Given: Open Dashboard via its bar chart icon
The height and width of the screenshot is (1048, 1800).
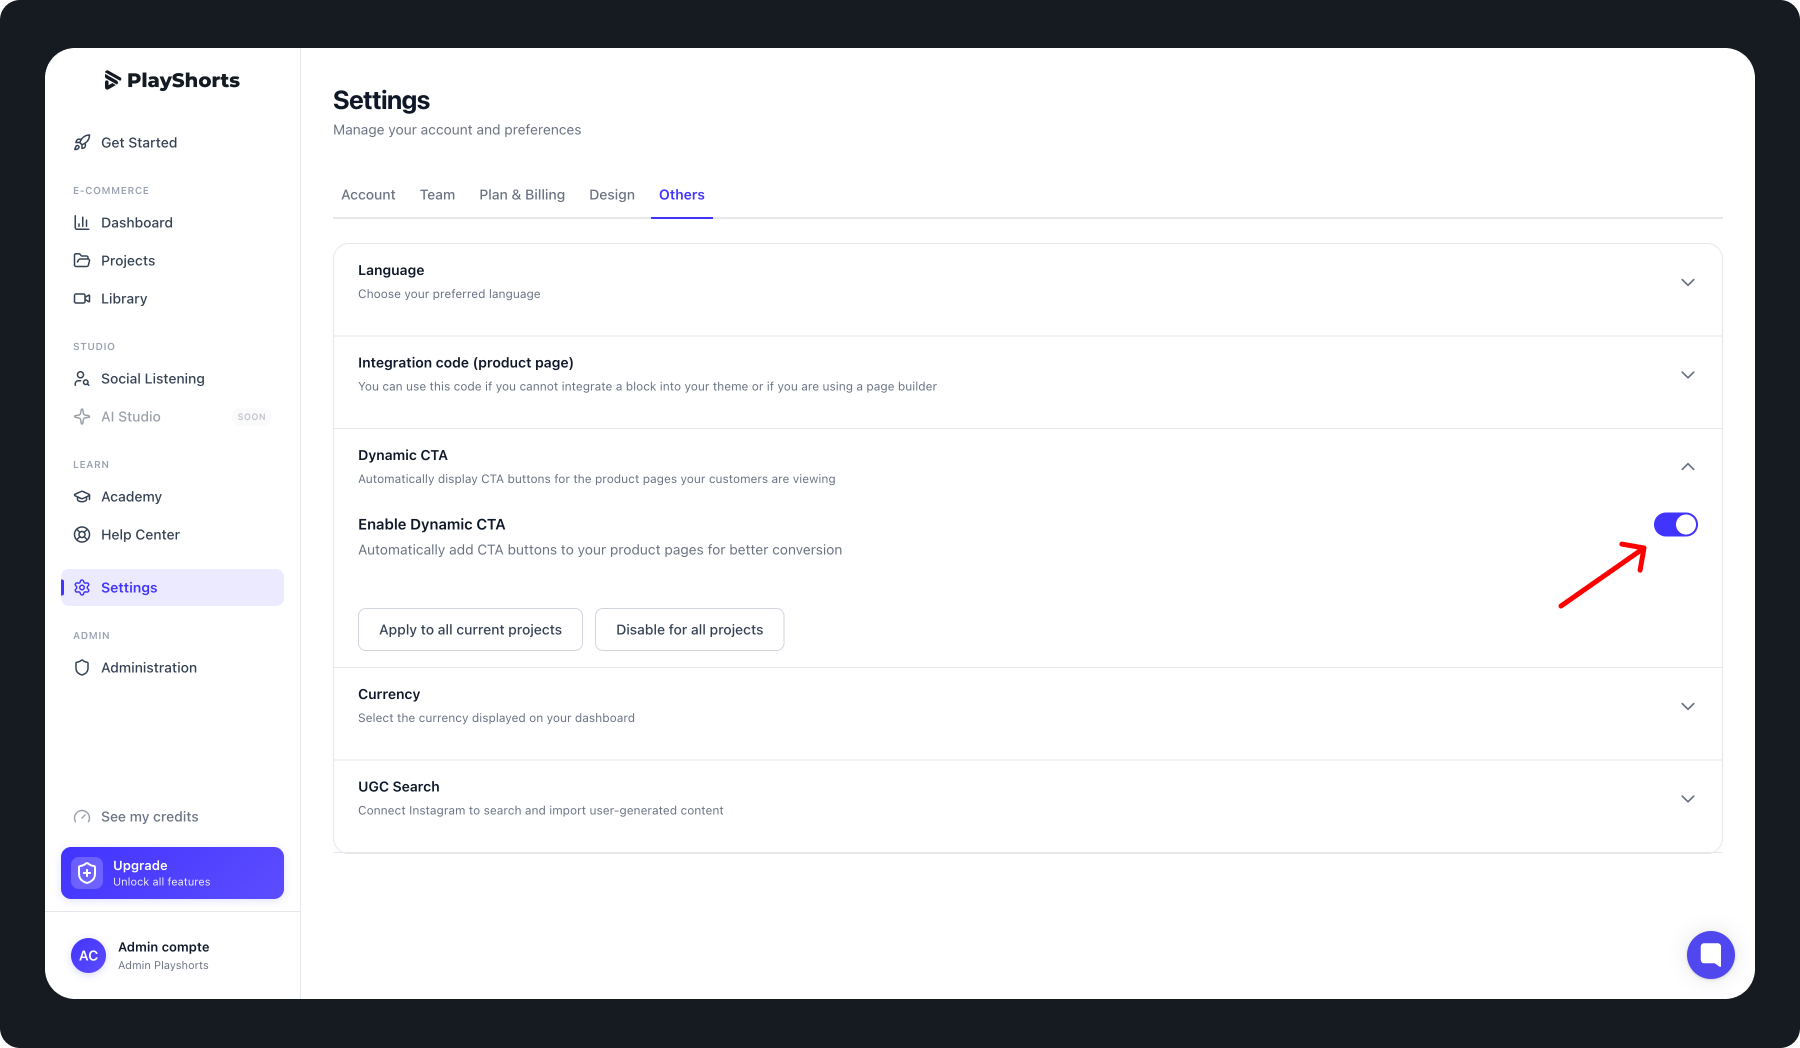Looking at the screenshot, I should click(x=82, y=223).
